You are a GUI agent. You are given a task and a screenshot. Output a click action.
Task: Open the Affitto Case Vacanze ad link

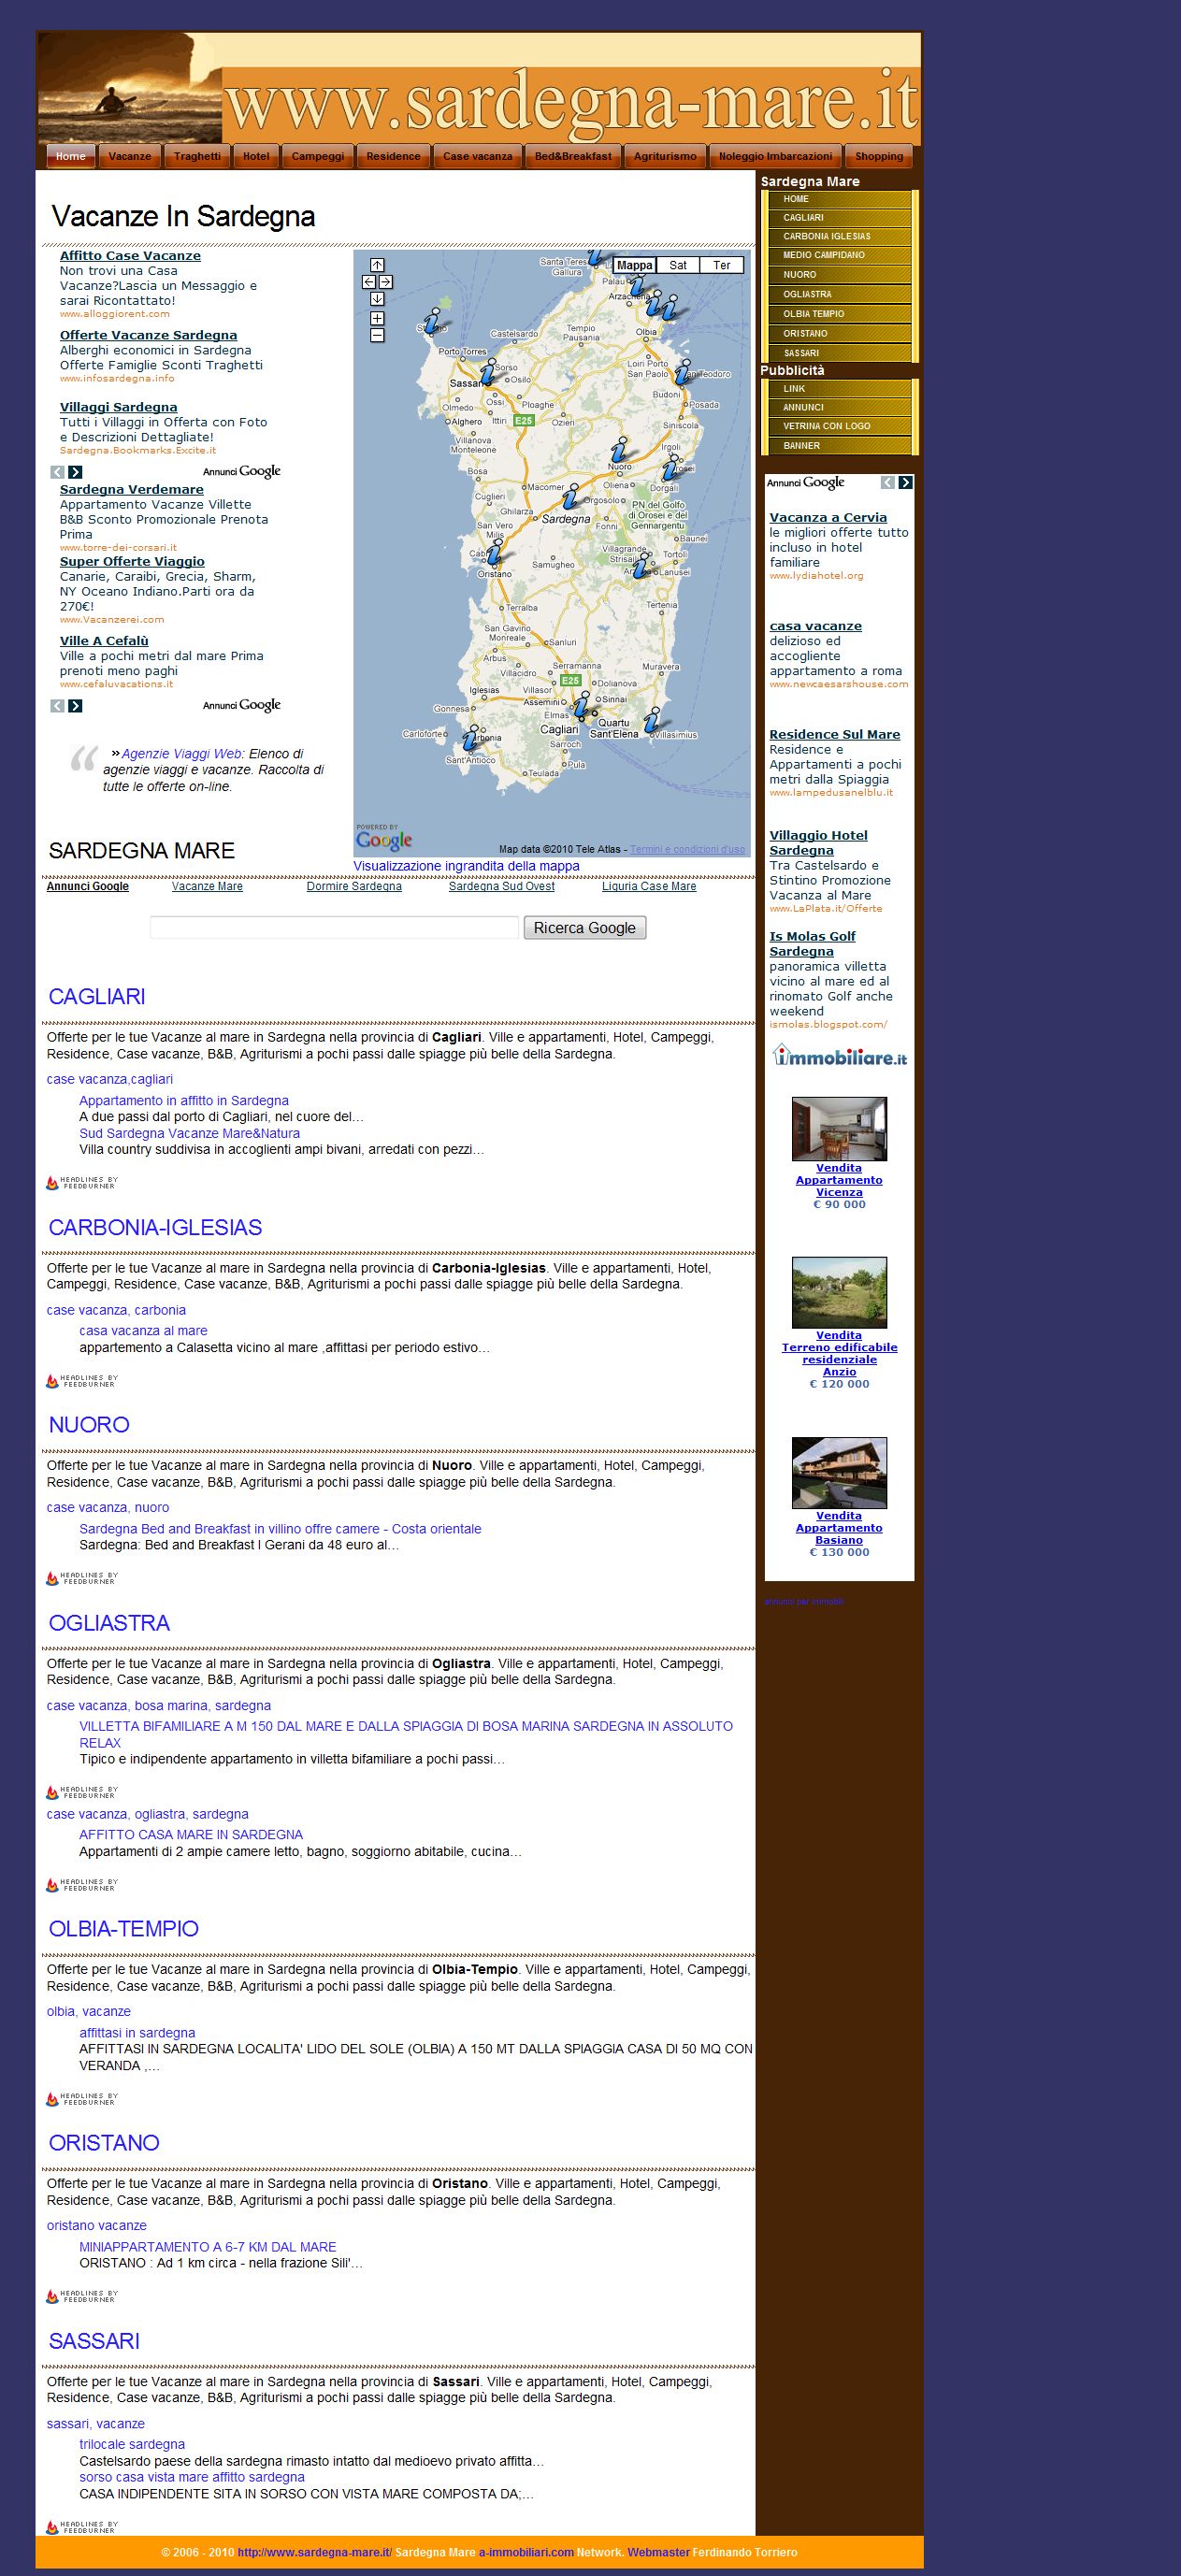(130, 256)
